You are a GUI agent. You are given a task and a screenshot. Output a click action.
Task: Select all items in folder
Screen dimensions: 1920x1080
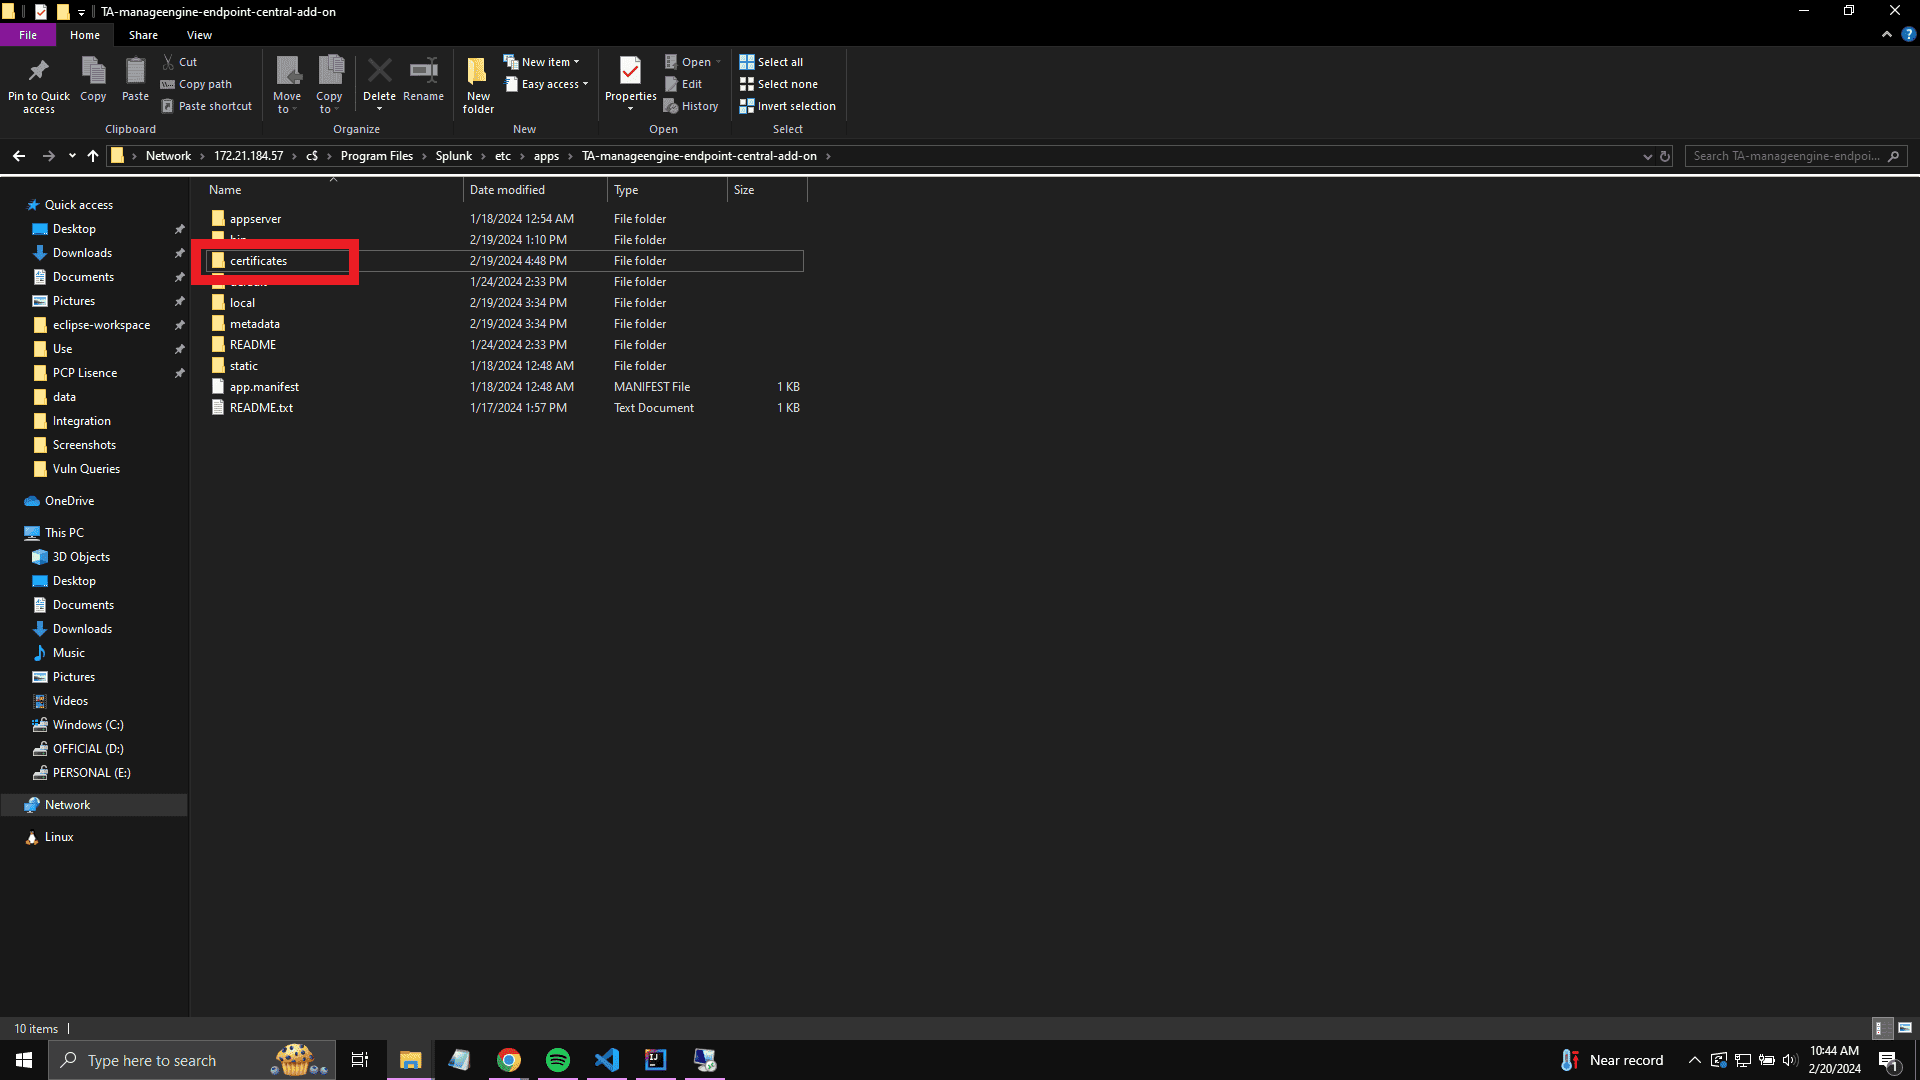pos(771,61)
